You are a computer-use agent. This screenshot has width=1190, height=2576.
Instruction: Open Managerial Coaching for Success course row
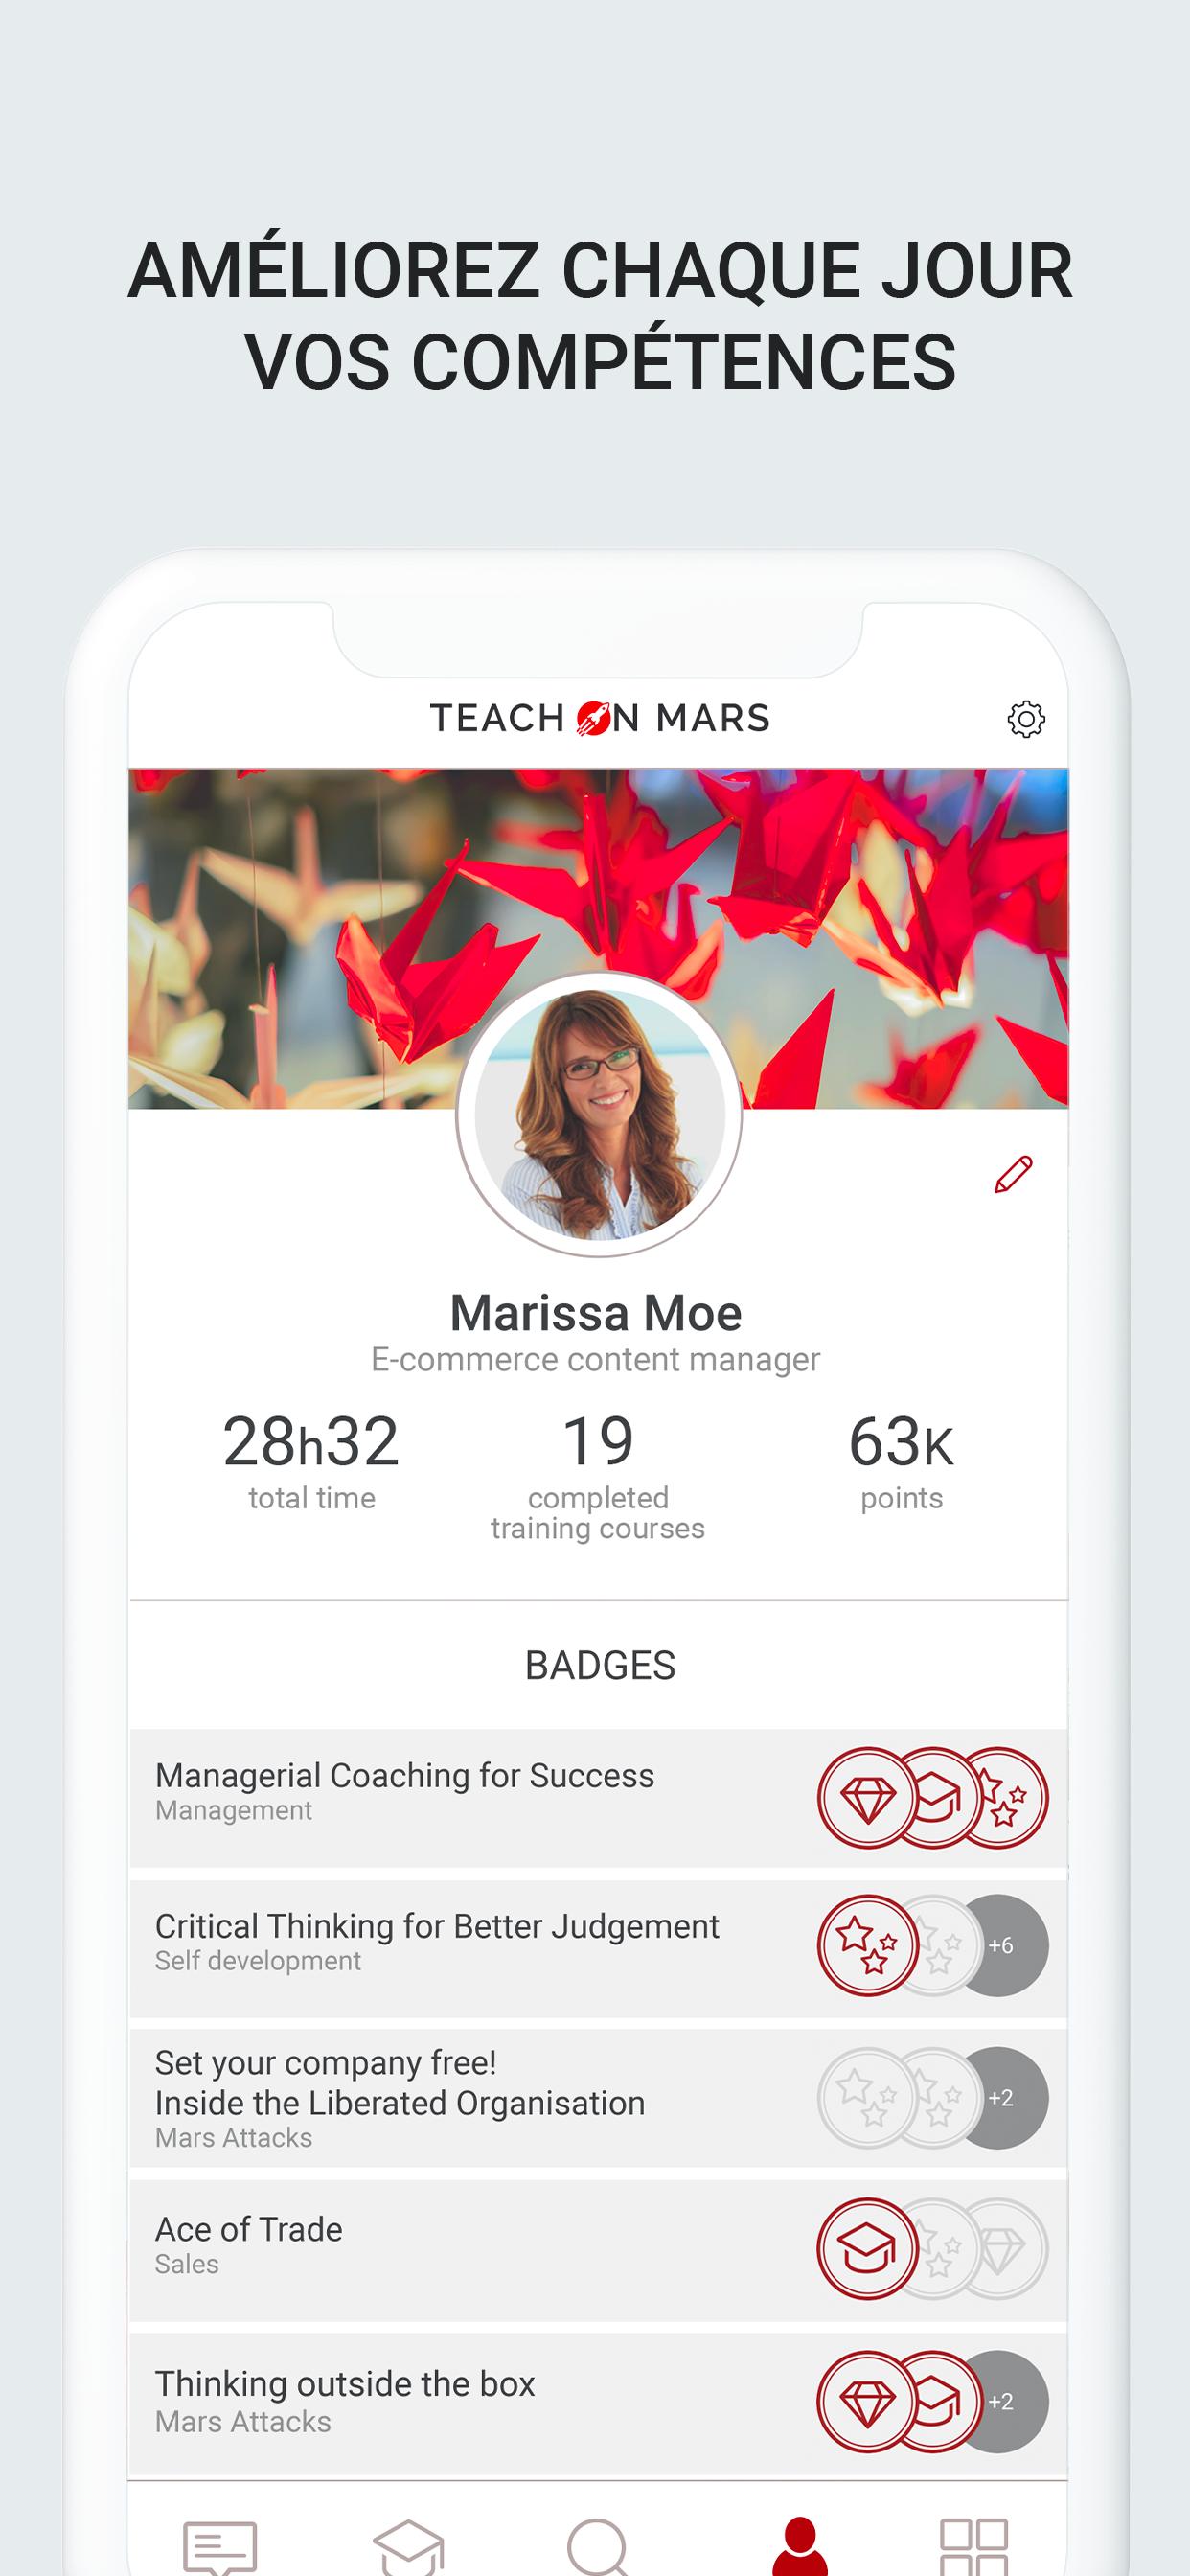(598, 1798)
